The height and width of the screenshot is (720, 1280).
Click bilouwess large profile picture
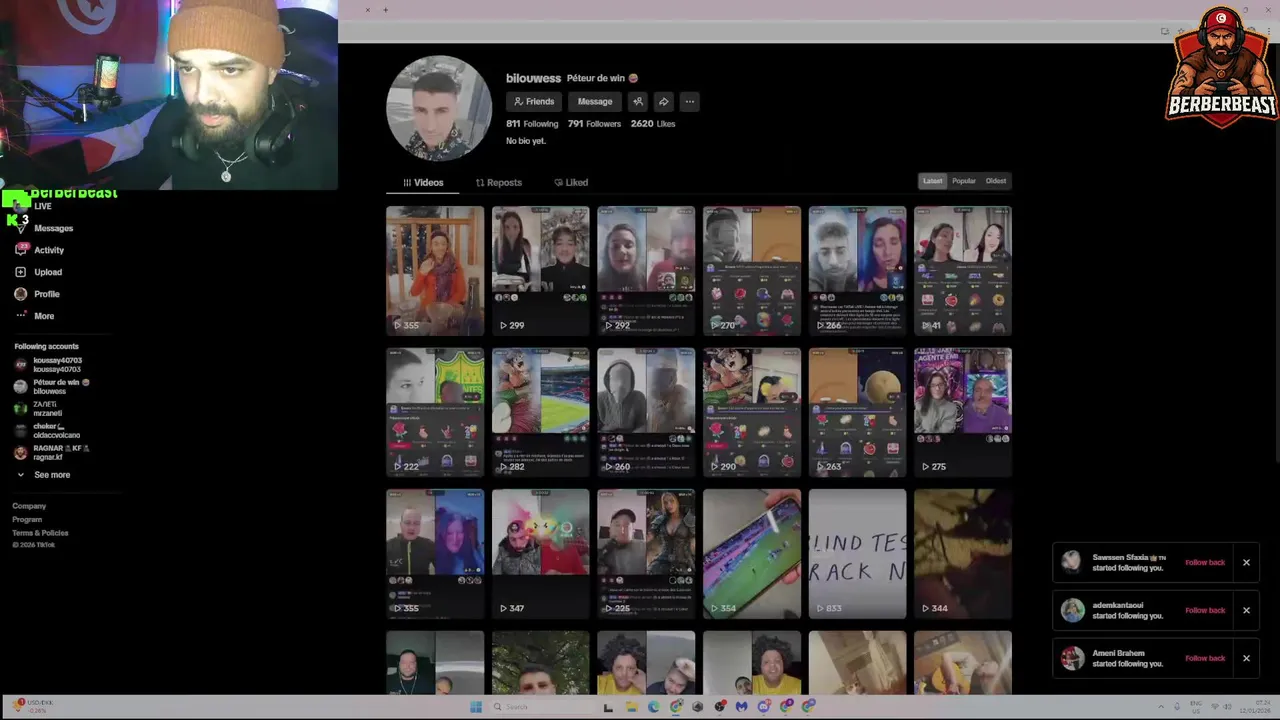[439, 108]
